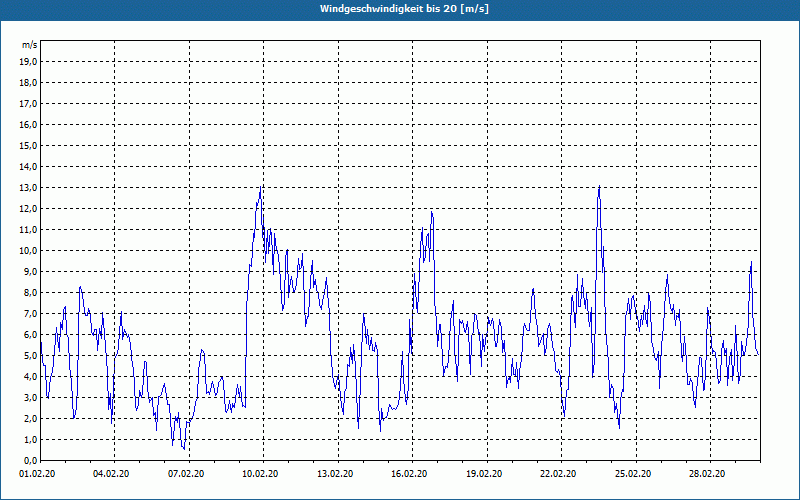Viewport: 800px width, 500px height.
Task: Select the 28.02.20 date label
Action: click(707, 474)
